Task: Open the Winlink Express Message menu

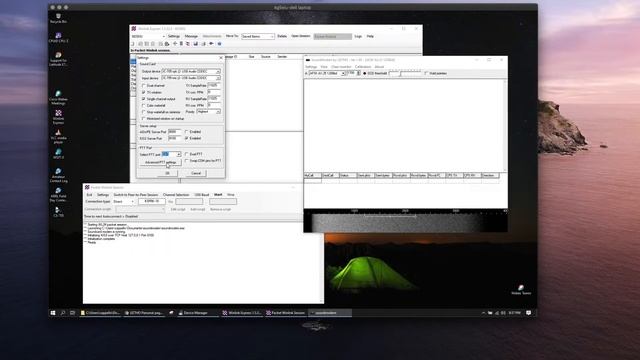Action: click(x=191, y=36)
